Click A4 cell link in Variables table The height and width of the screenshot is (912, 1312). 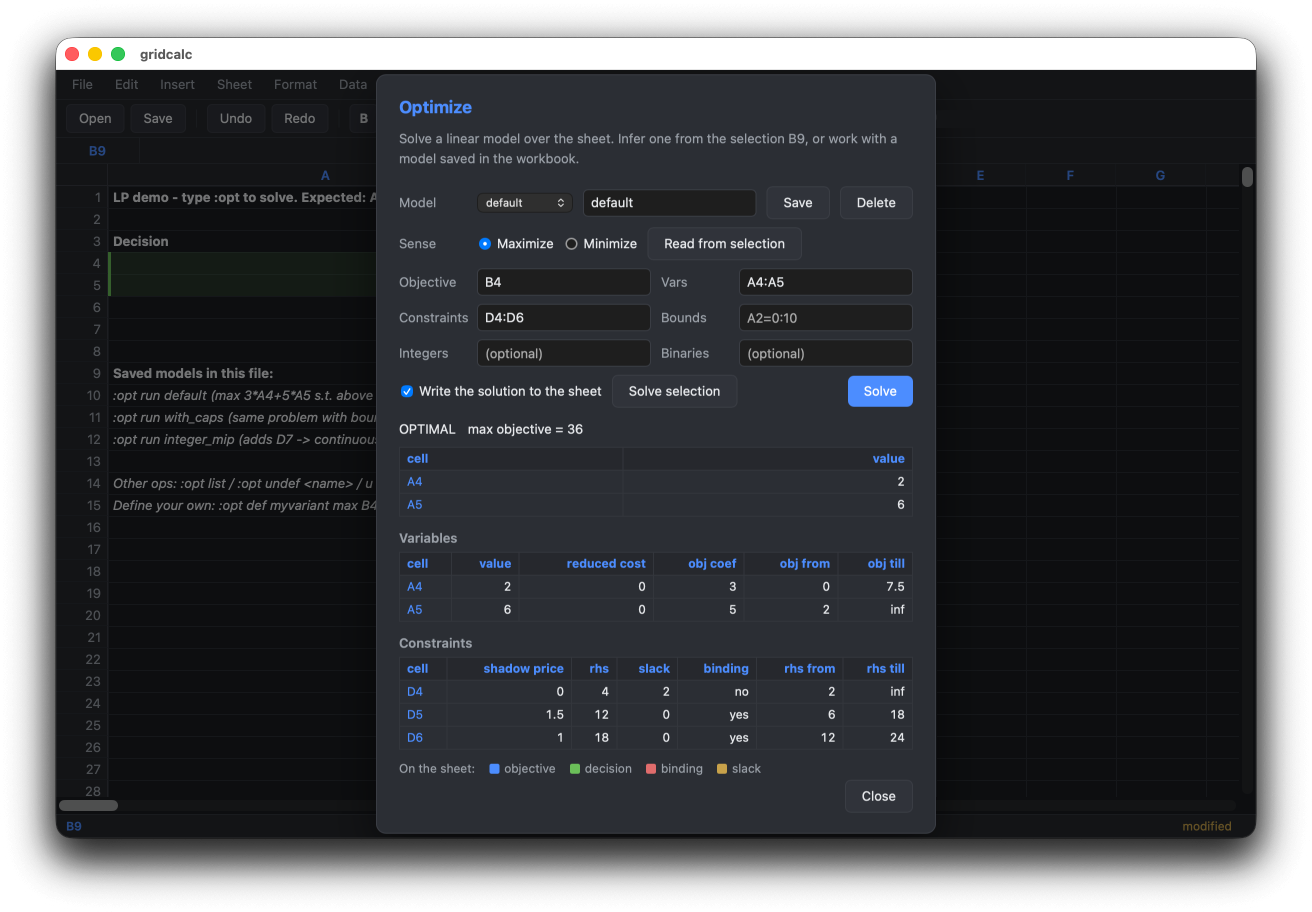tap(415, 587)
